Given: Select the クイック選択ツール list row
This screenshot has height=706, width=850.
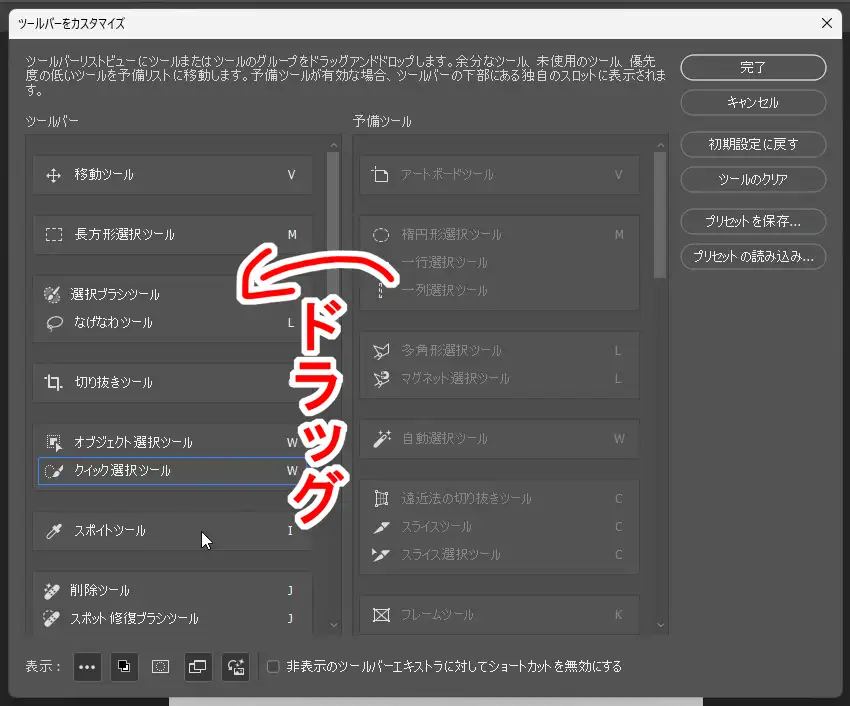Looking at the screenshot, I should (x=170, y=471).
